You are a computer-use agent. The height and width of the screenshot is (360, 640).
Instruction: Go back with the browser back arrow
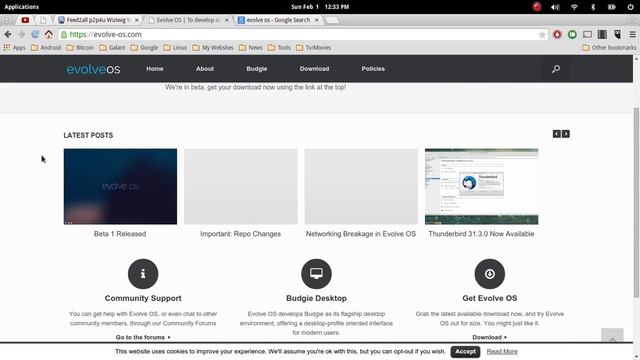pyautogui.click(x=8, y=34)
